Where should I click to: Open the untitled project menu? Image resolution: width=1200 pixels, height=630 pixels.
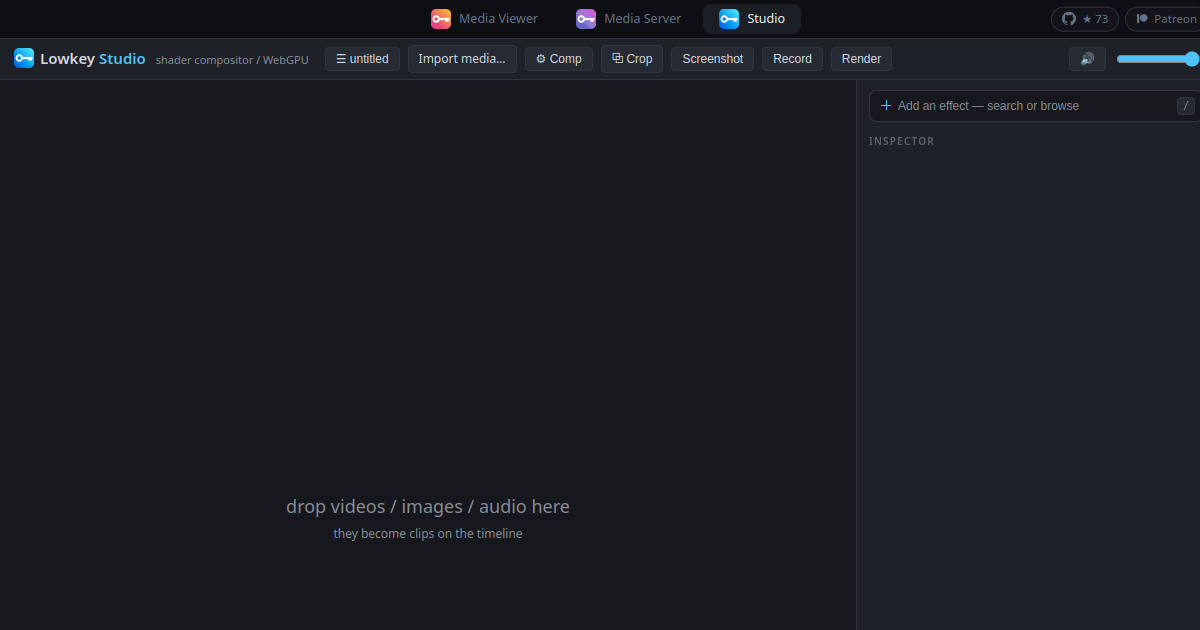coord(362,59)
